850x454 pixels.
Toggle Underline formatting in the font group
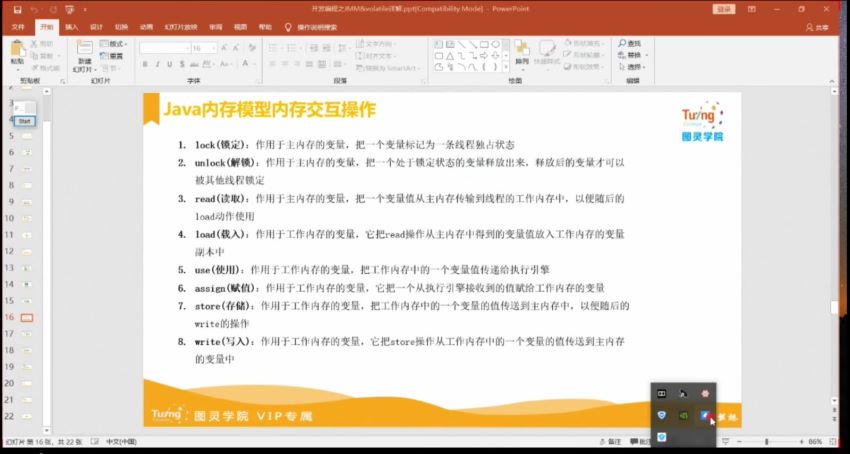pyautogui.click(x=169, y=64)
